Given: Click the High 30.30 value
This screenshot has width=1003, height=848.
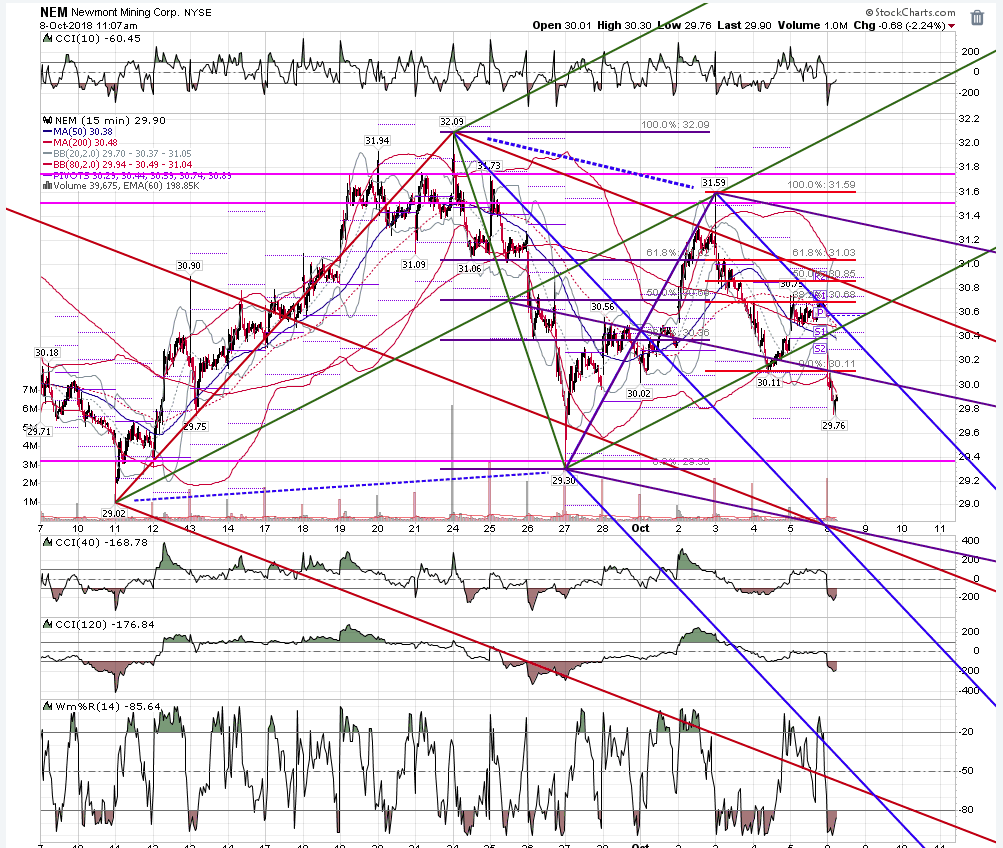Looking at the screenshot, I should click(624, 26).
